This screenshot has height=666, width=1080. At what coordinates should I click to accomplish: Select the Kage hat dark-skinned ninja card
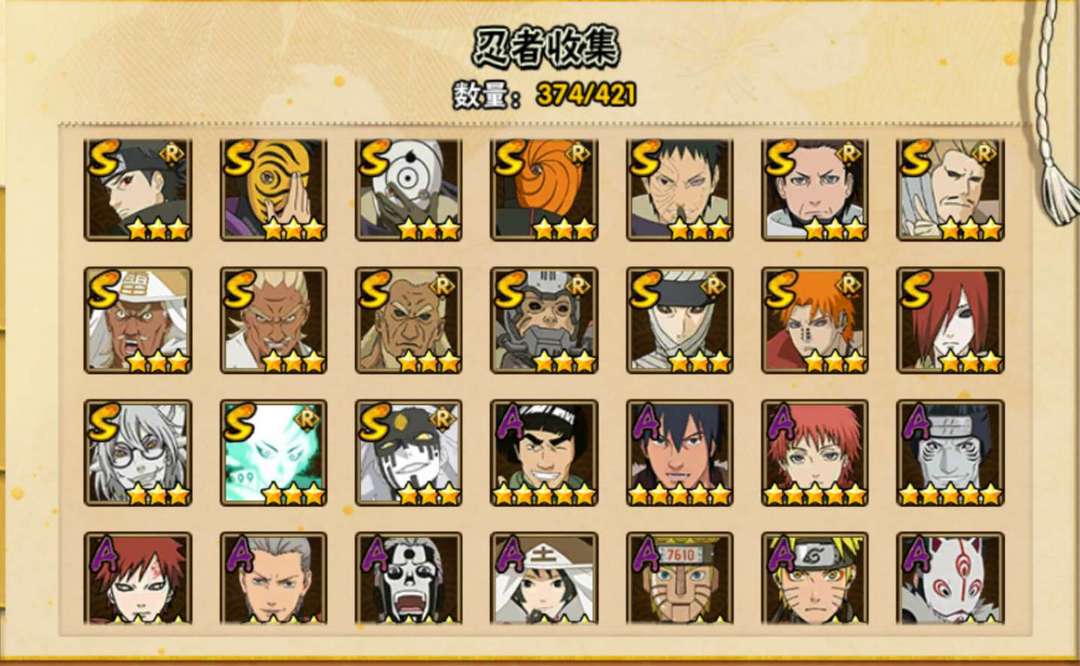pos(138,320)
